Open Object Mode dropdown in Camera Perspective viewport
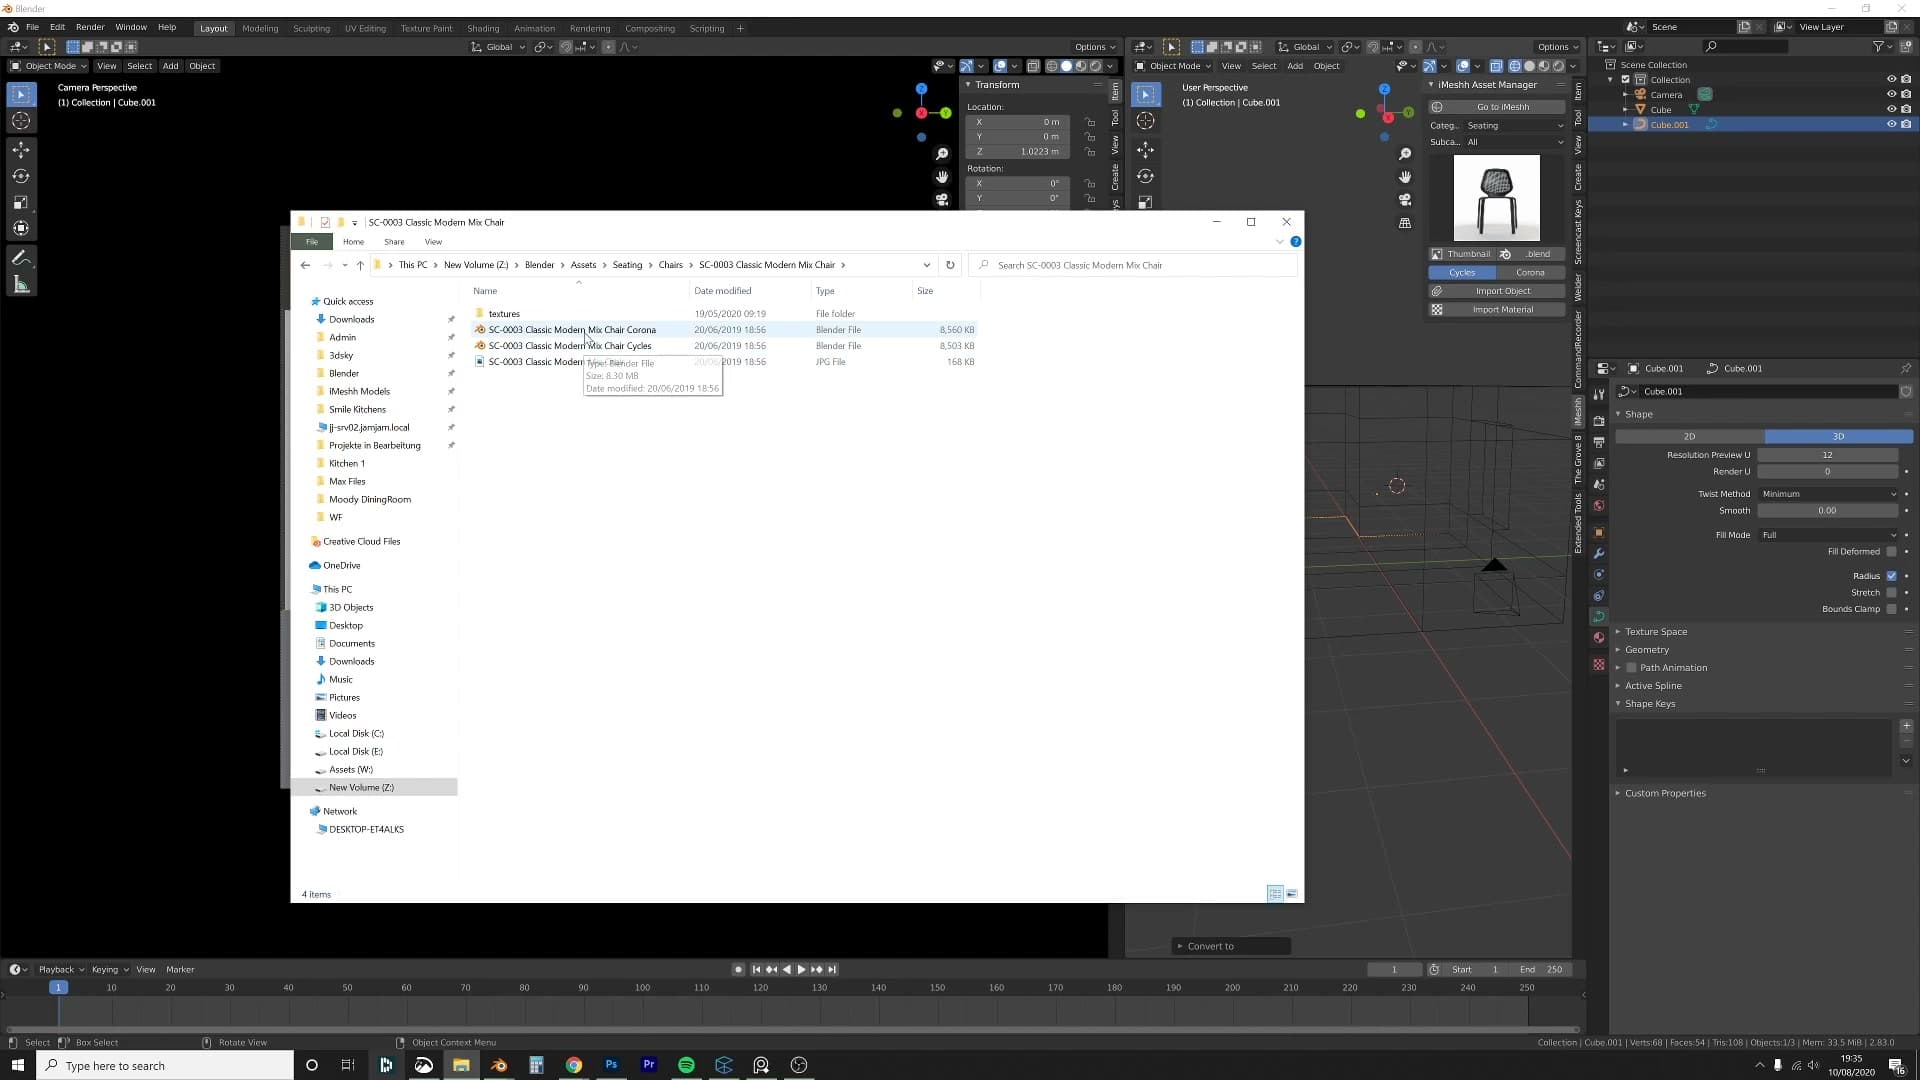Viewport: 1920px width, 1080px height. (49, 66)
